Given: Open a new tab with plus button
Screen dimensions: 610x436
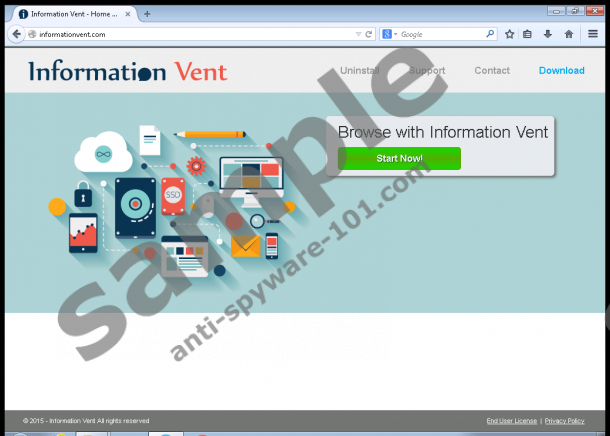Looking at the screenshot, I should [x=147, y=14].
